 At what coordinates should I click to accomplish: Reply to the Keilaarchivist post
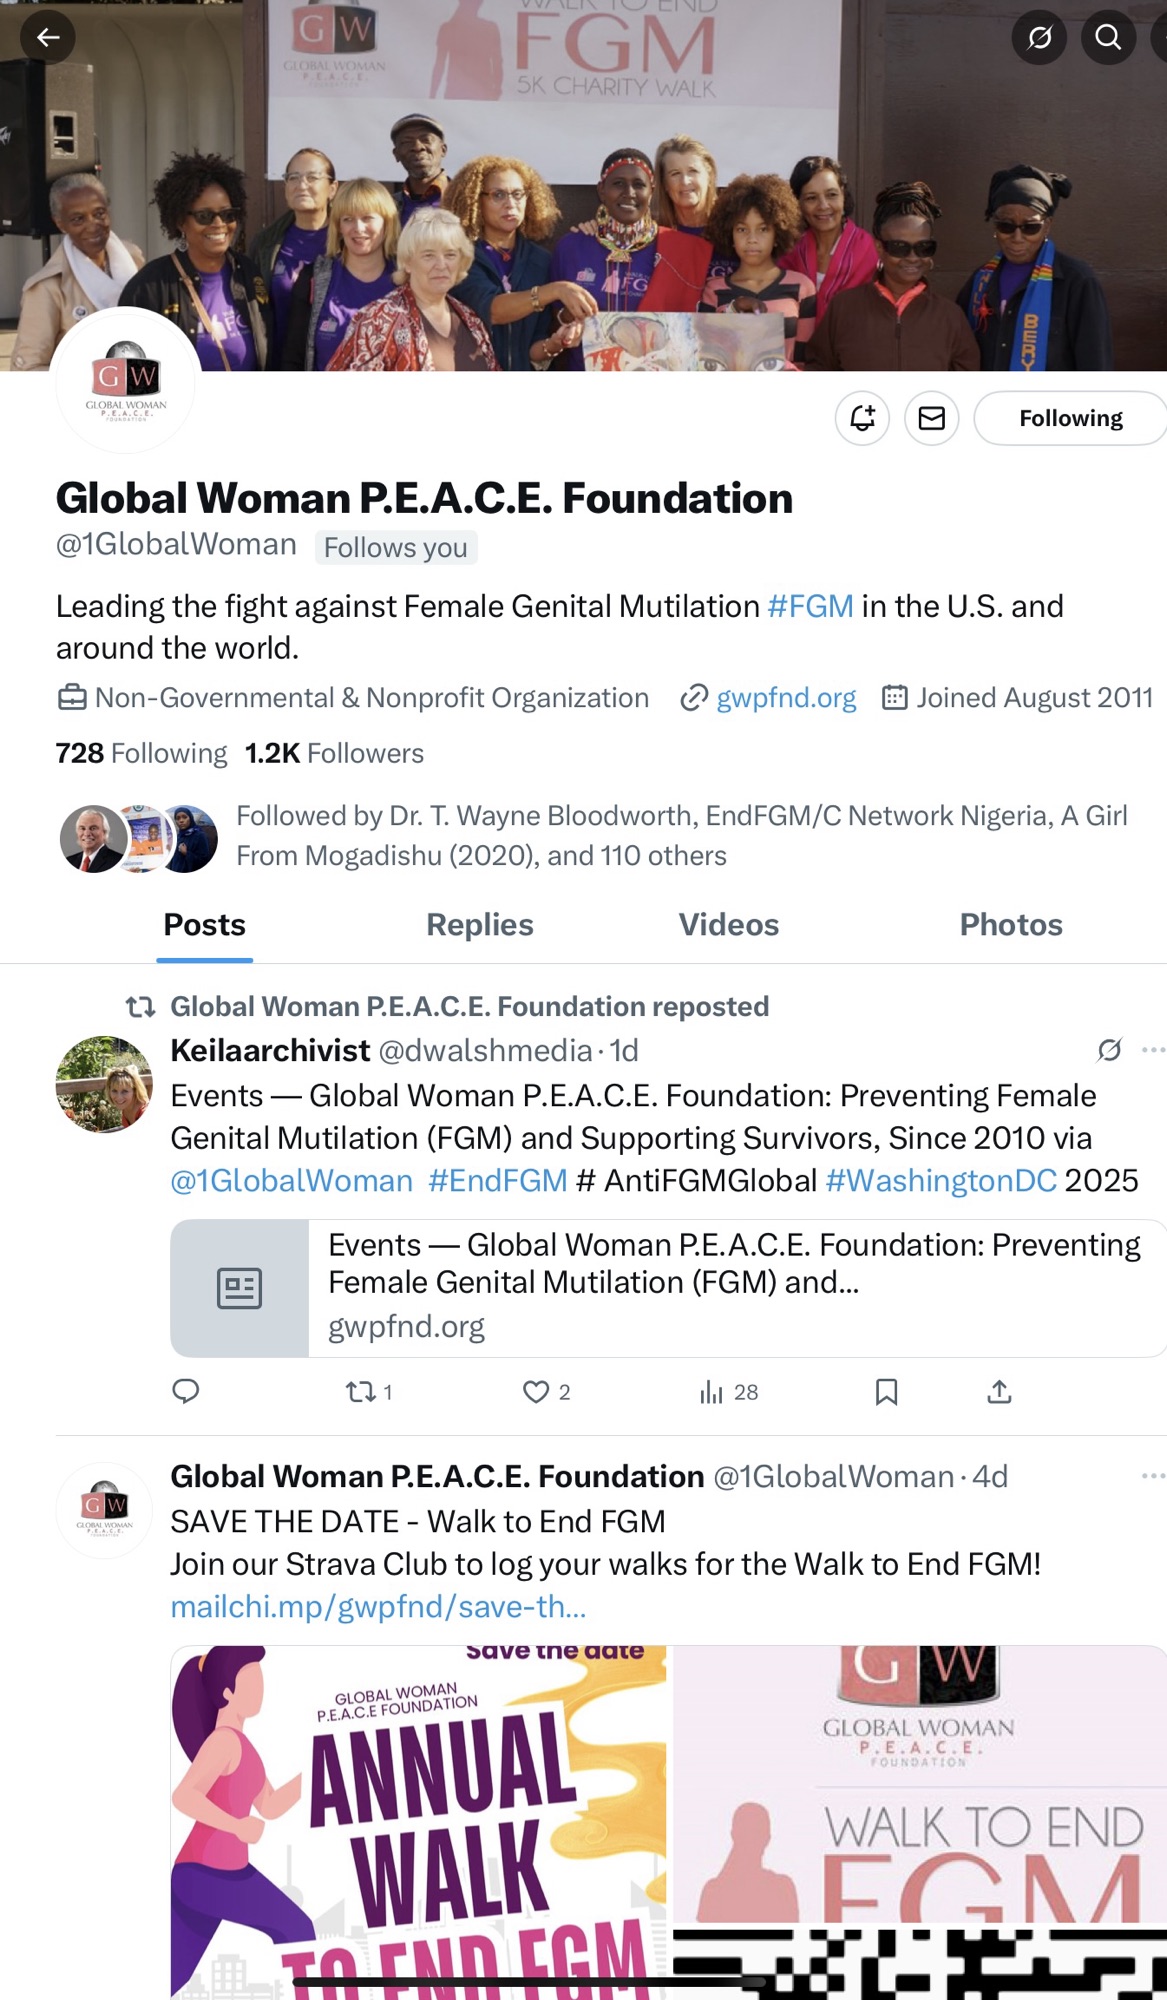click(x=186, y=1391)
